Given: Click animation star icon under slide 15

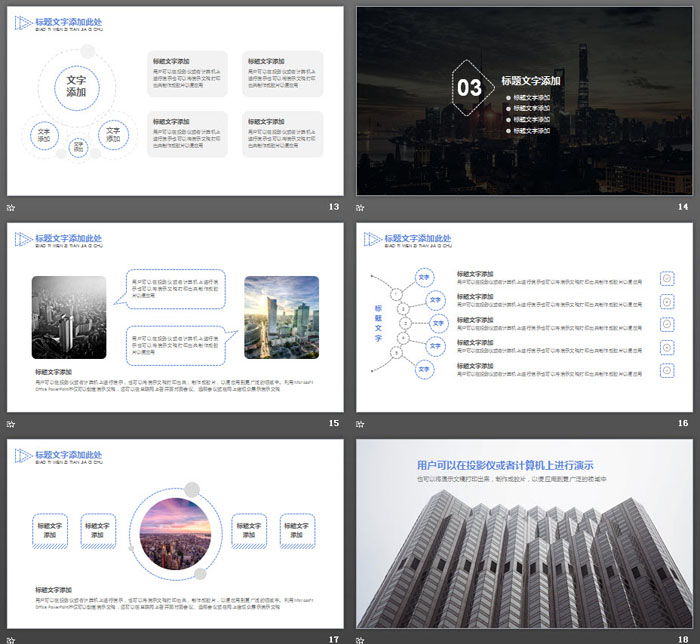Looking at the screenshot, I should pos(11,424).
